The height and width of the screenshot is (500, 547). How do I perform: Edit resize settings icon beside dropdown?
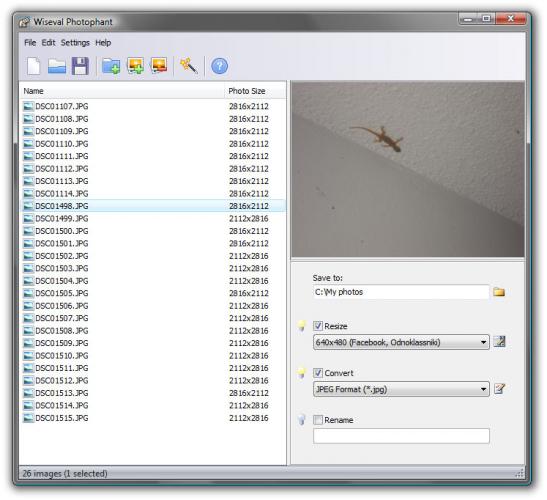coord(499,342)
